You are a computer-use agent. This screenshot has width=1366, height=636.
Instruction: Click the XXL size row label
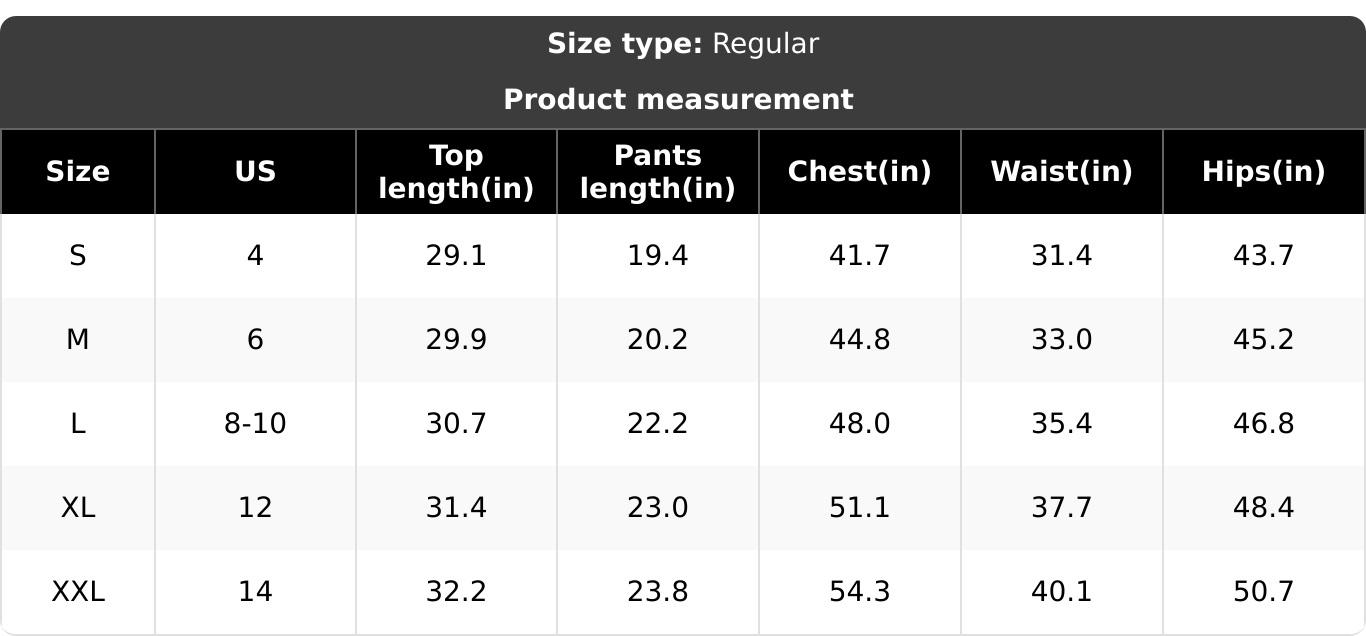[x=77, y=592]
